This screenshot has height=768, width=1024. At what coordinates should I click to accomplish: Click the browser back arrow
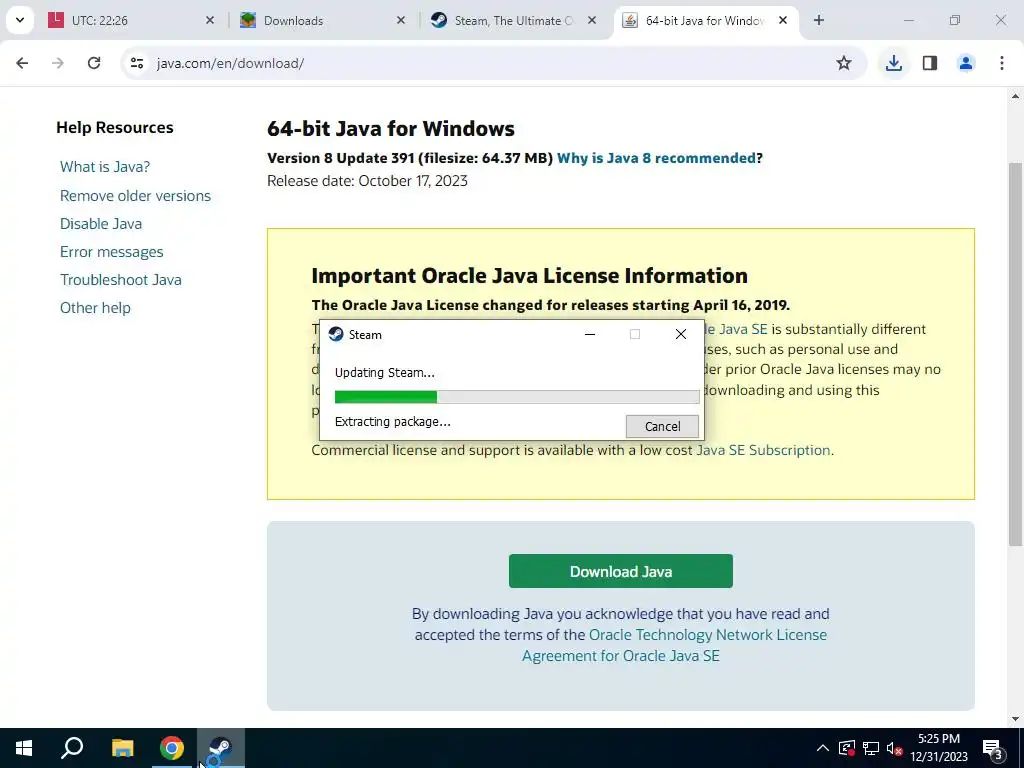pos(22,63)
